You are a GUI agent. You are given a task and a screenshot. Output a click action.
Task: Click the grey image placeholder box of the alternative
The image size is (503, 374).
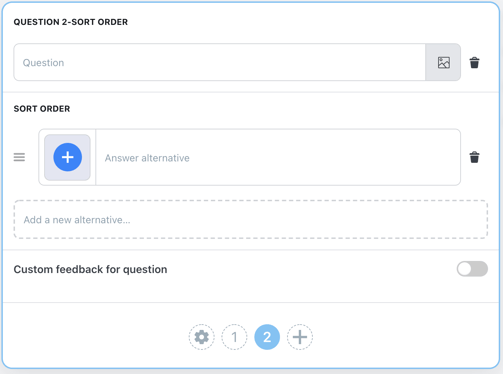point(67,157)
